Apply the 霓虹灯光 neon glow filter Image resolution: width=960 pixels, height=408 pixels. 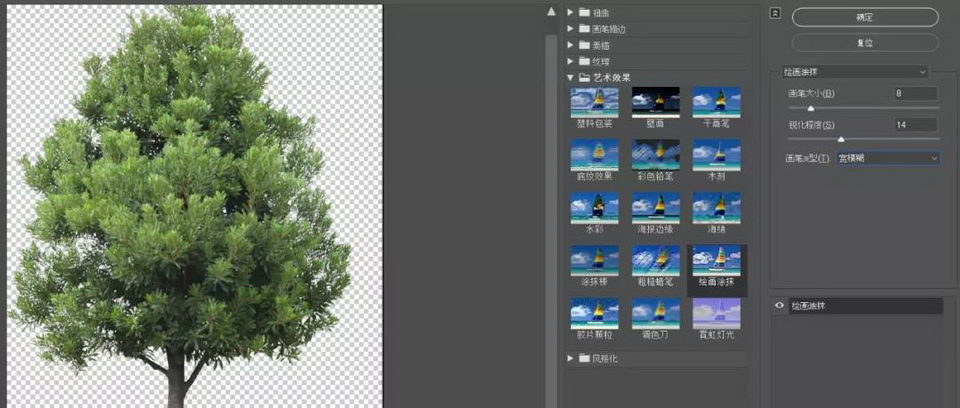[x=716, y=313]
